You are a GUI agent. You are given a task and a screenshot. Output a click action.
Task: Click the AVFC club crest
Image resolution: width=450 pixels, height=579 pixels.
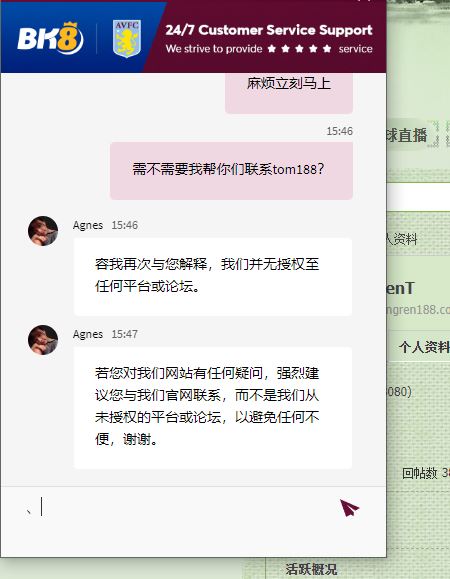(x=127, y=39)
